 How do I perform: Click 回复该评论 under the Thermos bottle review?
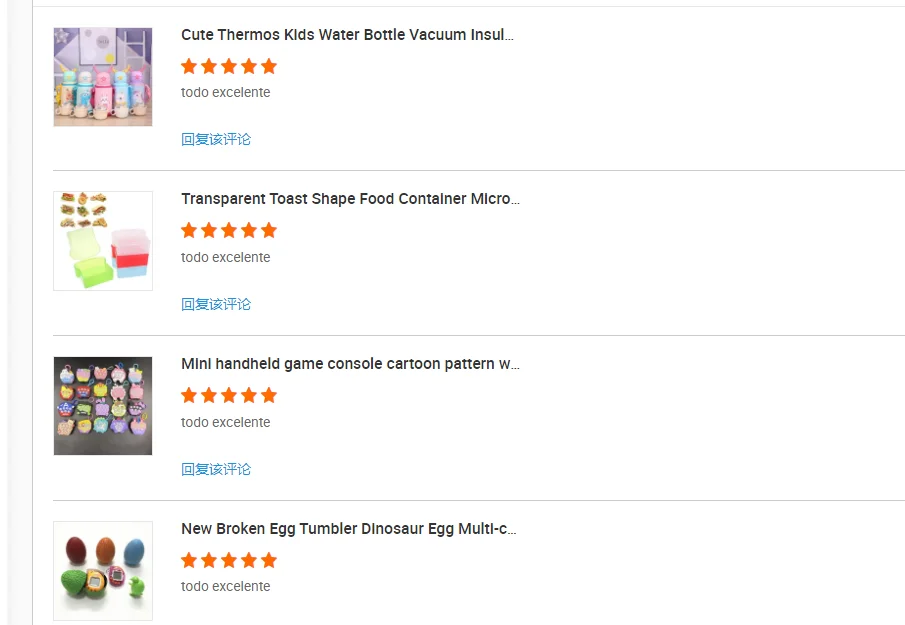[216, 139]
